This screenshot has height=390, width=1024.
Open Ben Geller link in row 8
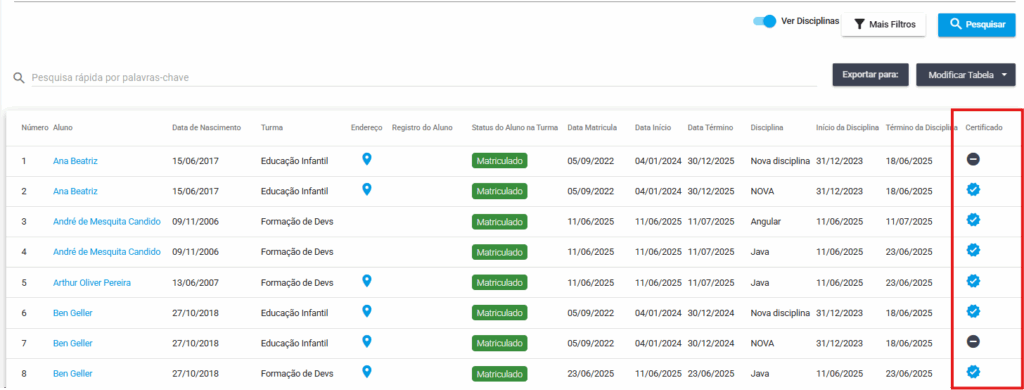[72, 374]
